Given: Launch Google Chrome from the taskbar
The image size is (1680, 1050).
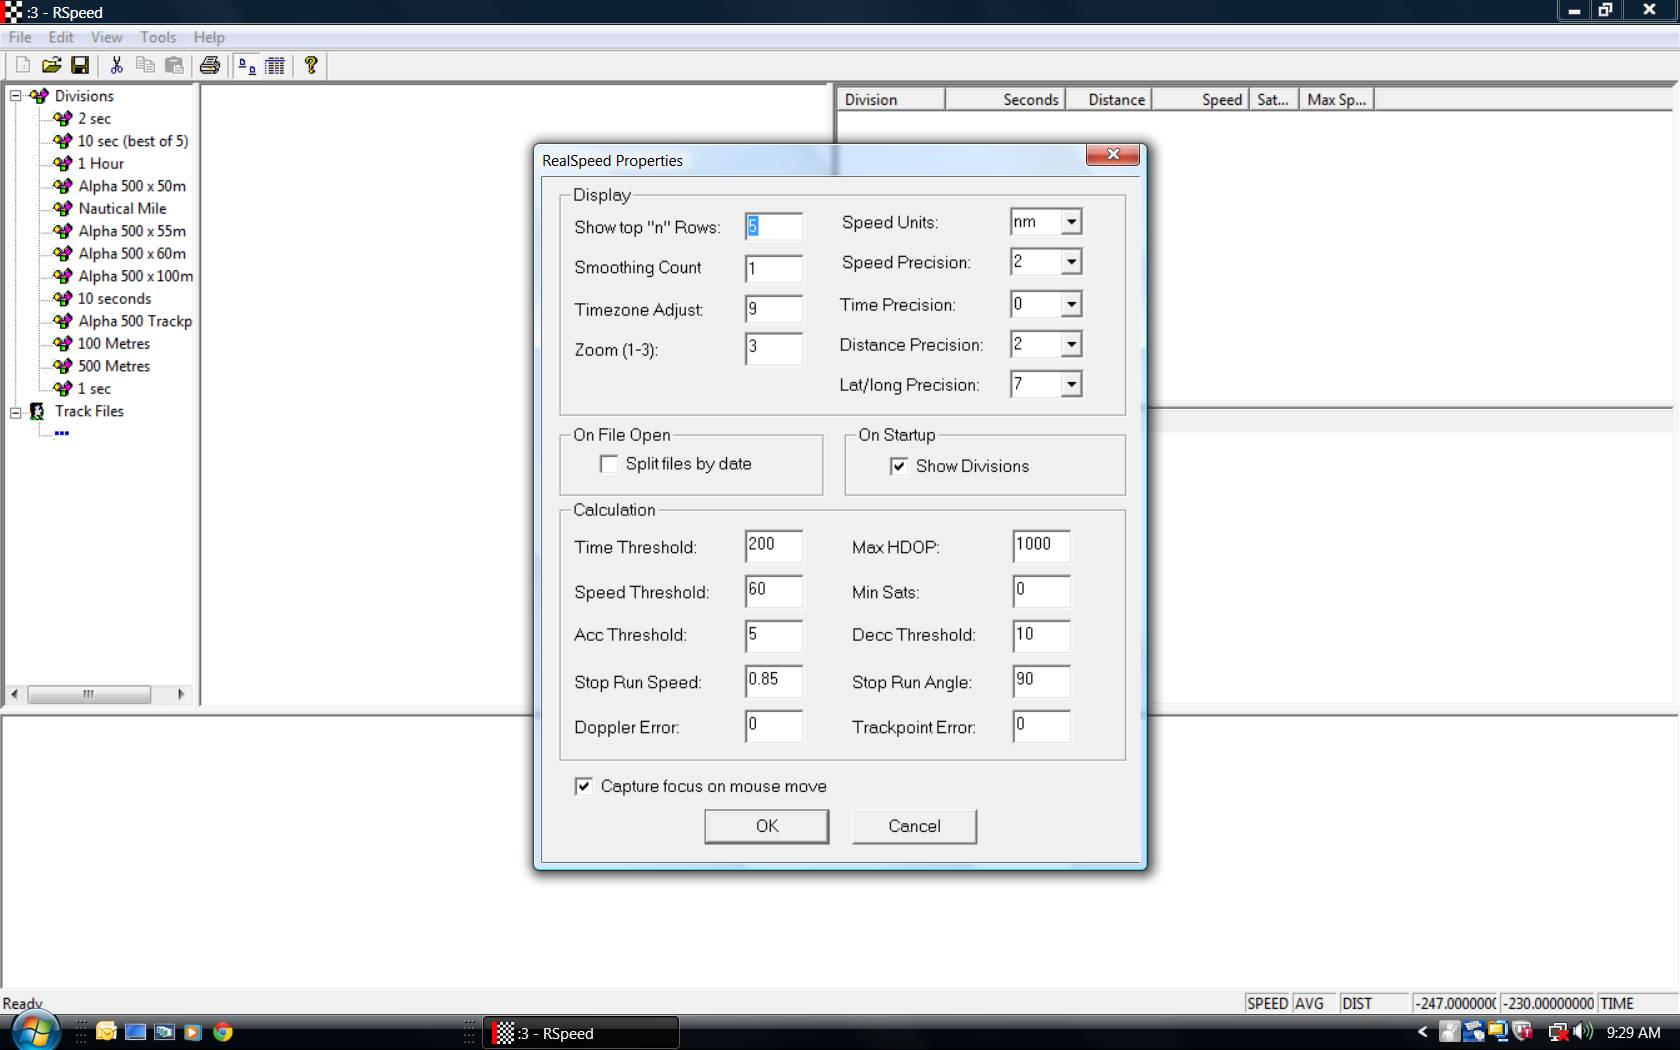Looking at the screenshot, I should 223,1032.
